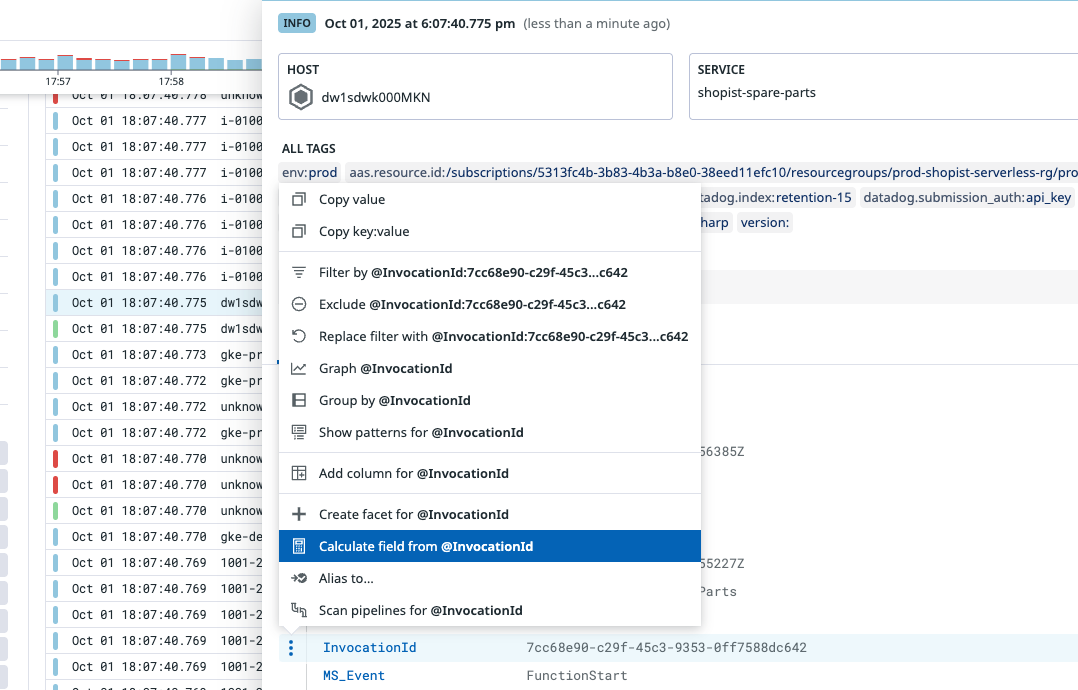Select Scan pipelines for @InvocationId
The width and height of the screenshot is (1078, 690).
point(420,611)
